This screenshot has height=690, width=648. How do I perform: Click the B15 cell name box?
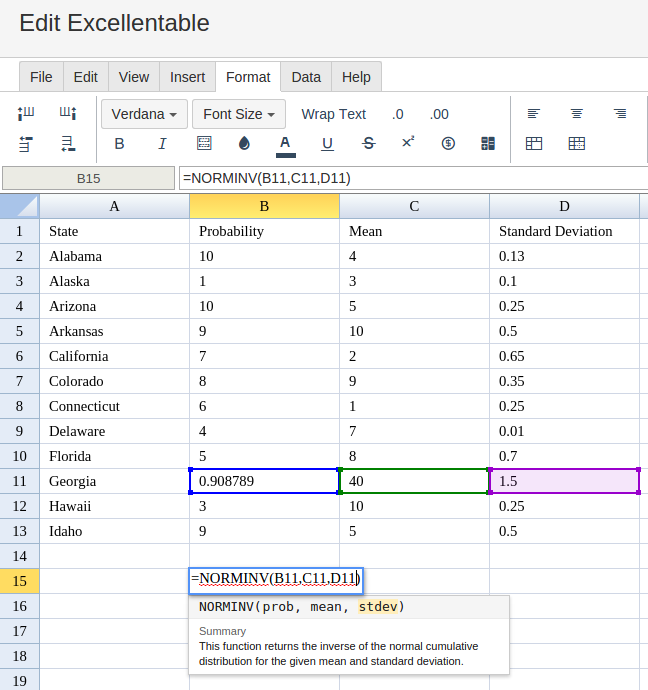(x=88, y=178)
